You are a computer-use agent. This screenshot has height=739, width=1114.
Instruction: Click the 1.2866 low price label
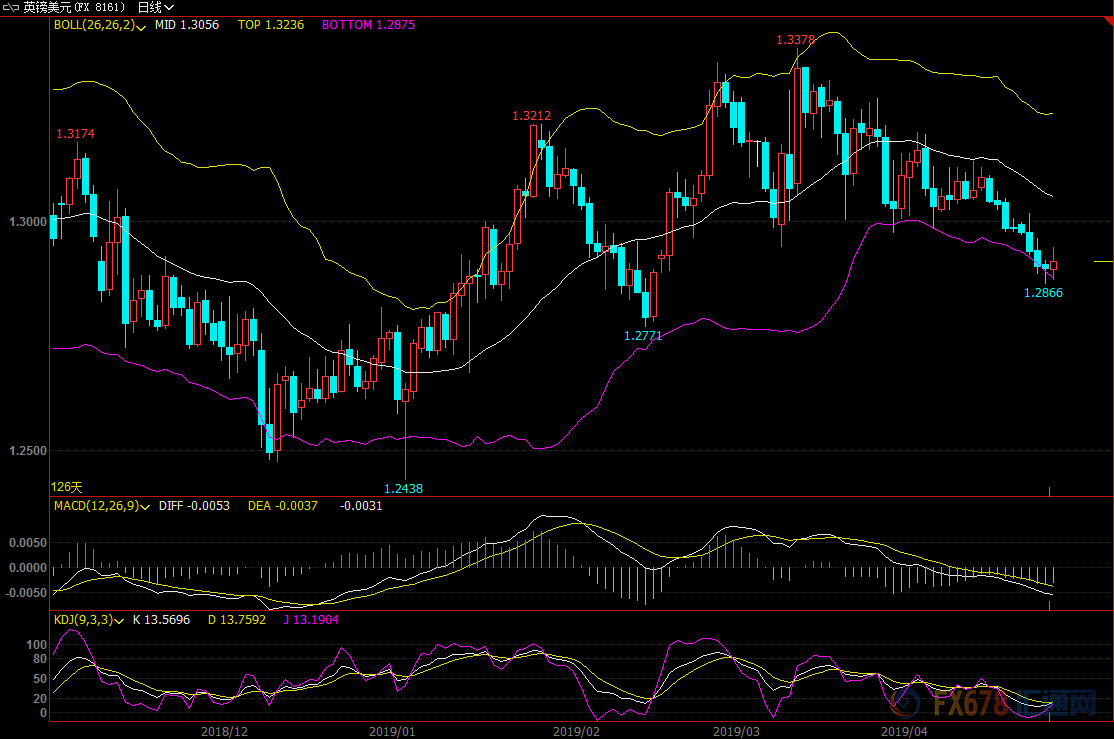click(x=1043, y=293)
